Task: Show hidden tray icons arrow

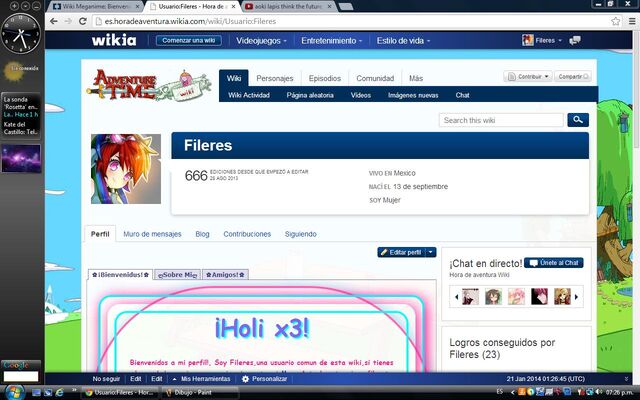Action: pos(512,392)
